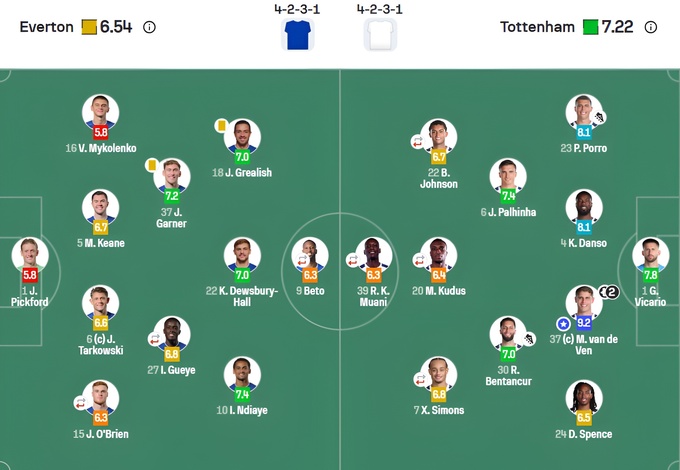
Task: Click the substitution icon beside B. Johnson
Action: (419, 142)
